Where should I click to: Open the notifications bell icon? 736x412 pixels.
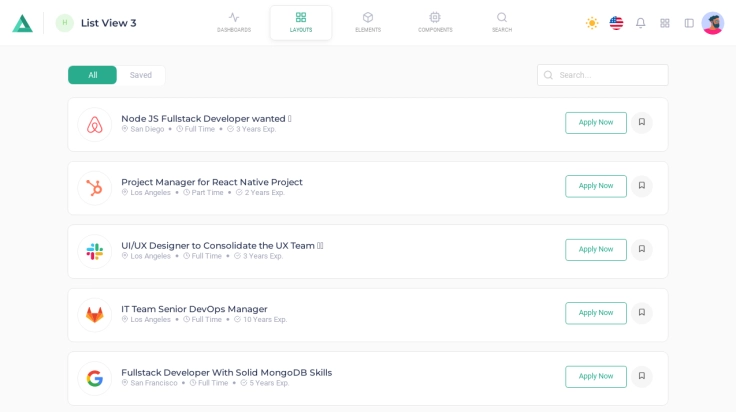(x=640, y=23)
